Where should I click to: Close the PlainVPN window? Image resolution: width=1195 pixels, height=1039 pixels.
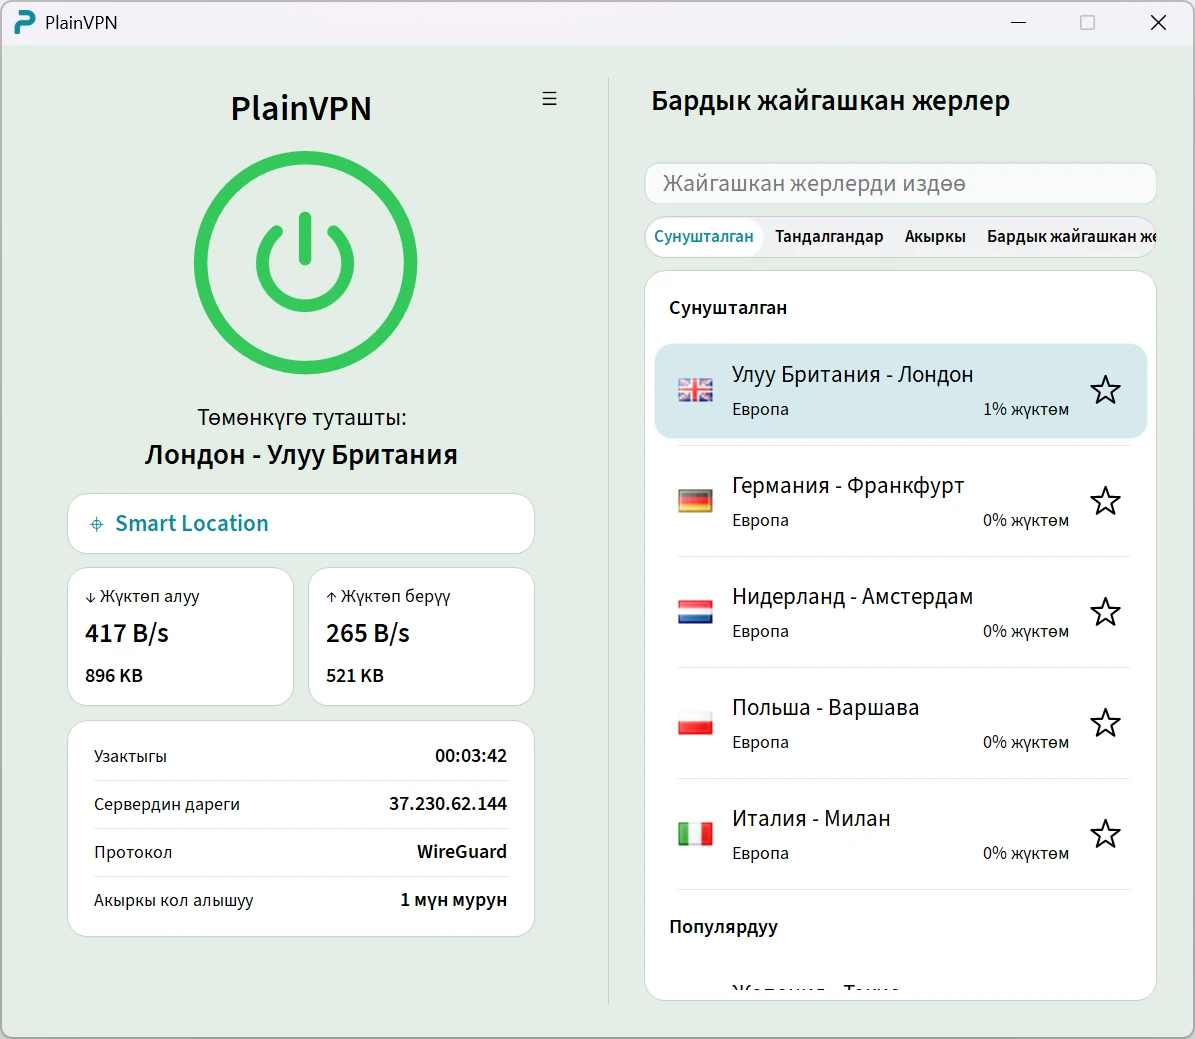(1158, 23)
